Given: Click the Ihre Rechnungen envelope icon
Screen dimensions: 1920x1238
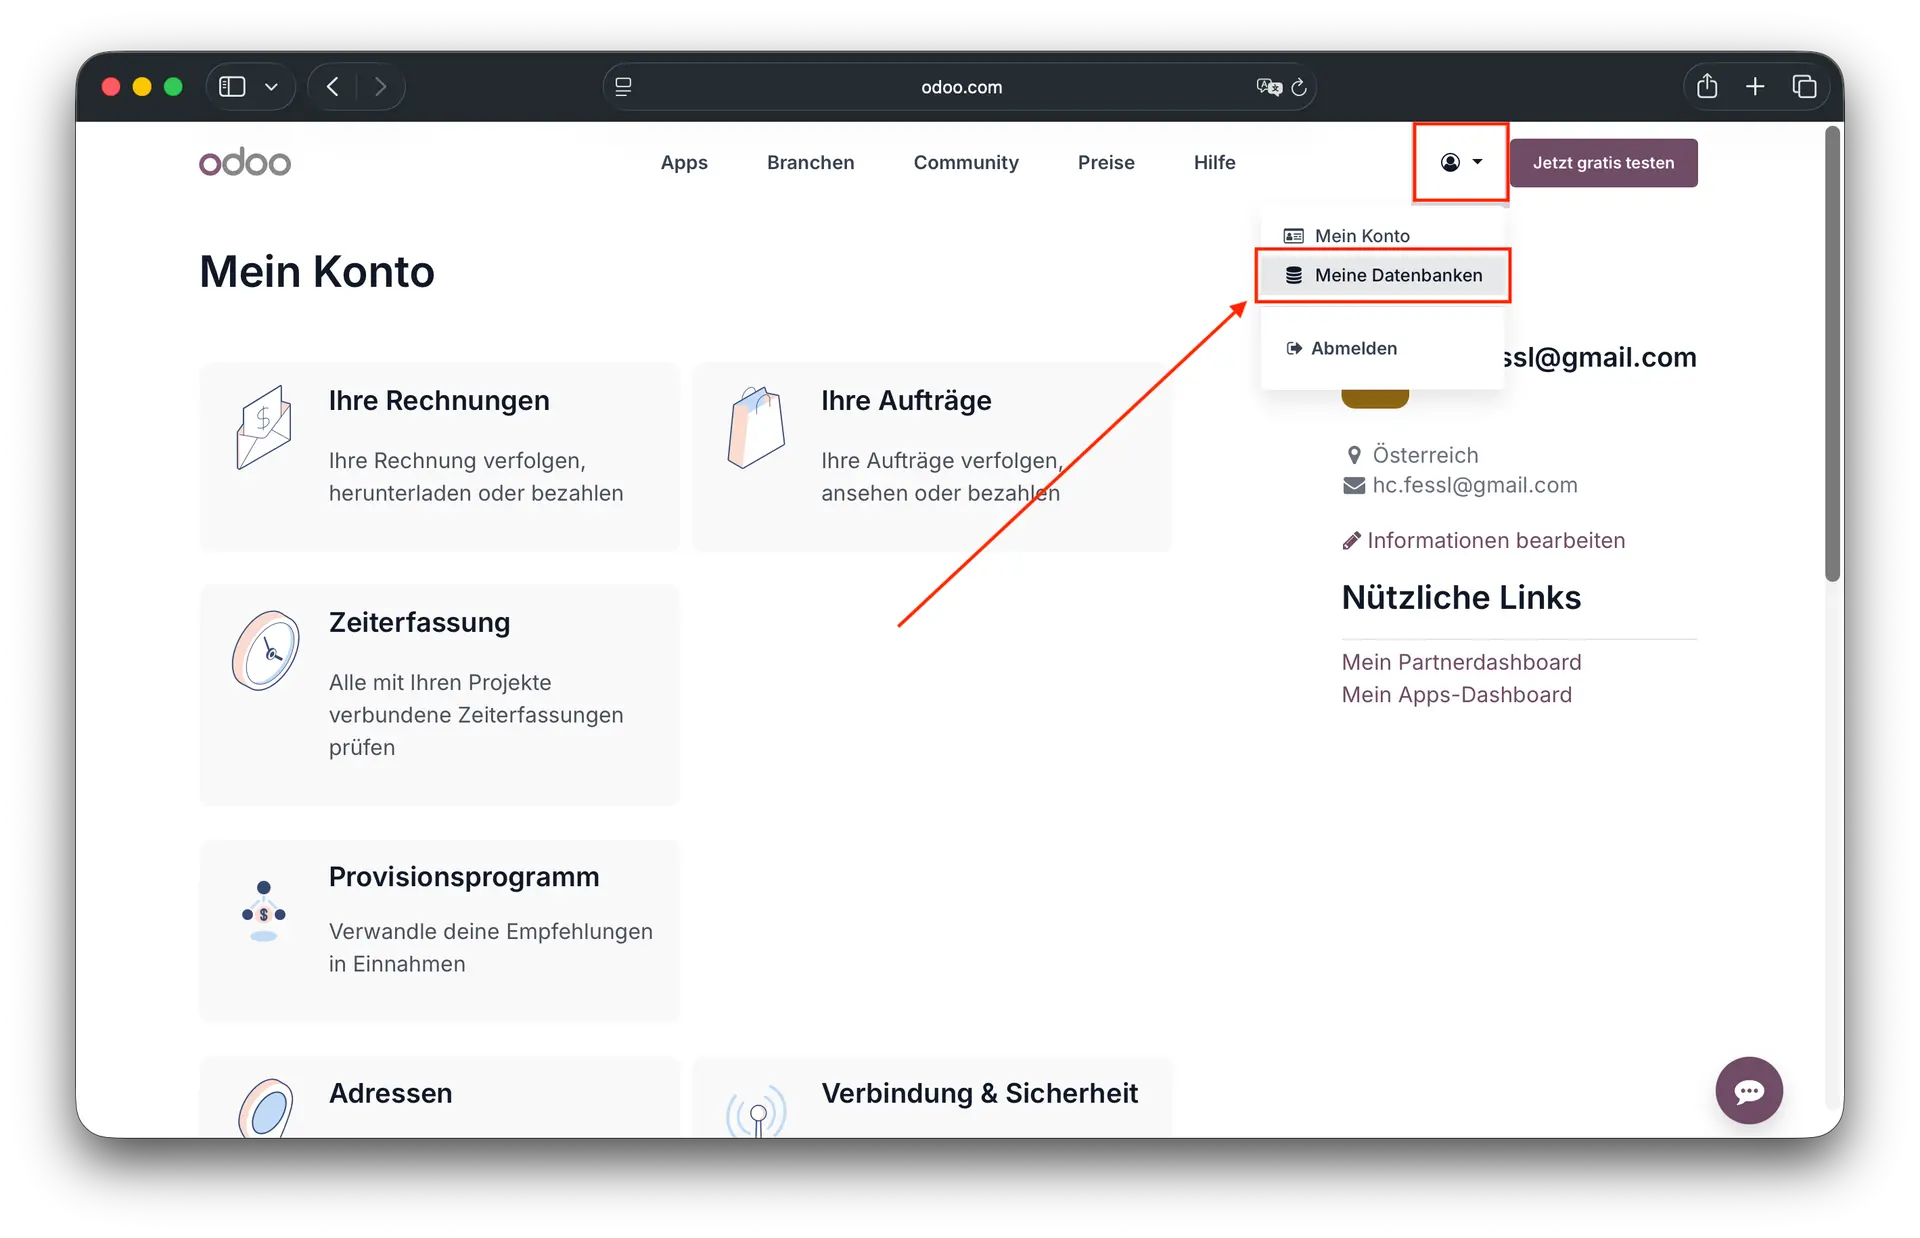Looking at the screenshot, I should tap(264, 427).
